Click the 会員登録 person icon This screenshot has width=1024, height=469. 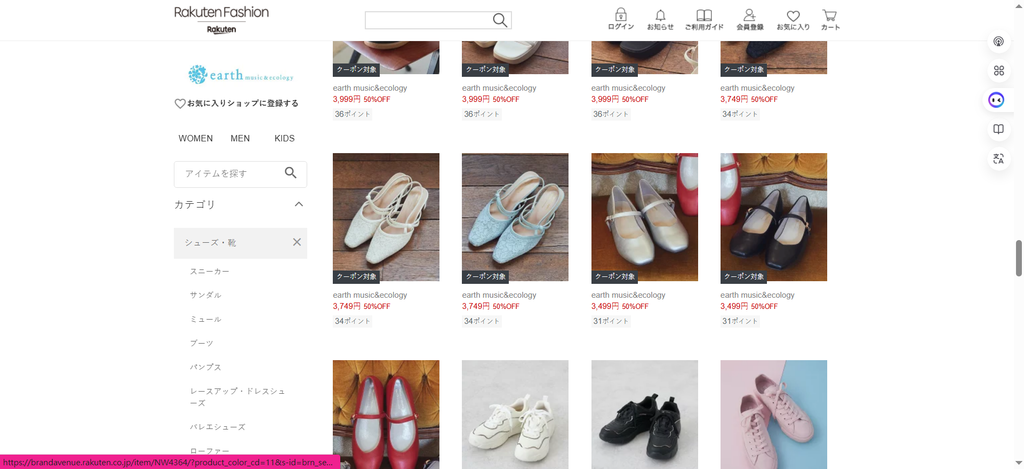(x=749, y=16)
